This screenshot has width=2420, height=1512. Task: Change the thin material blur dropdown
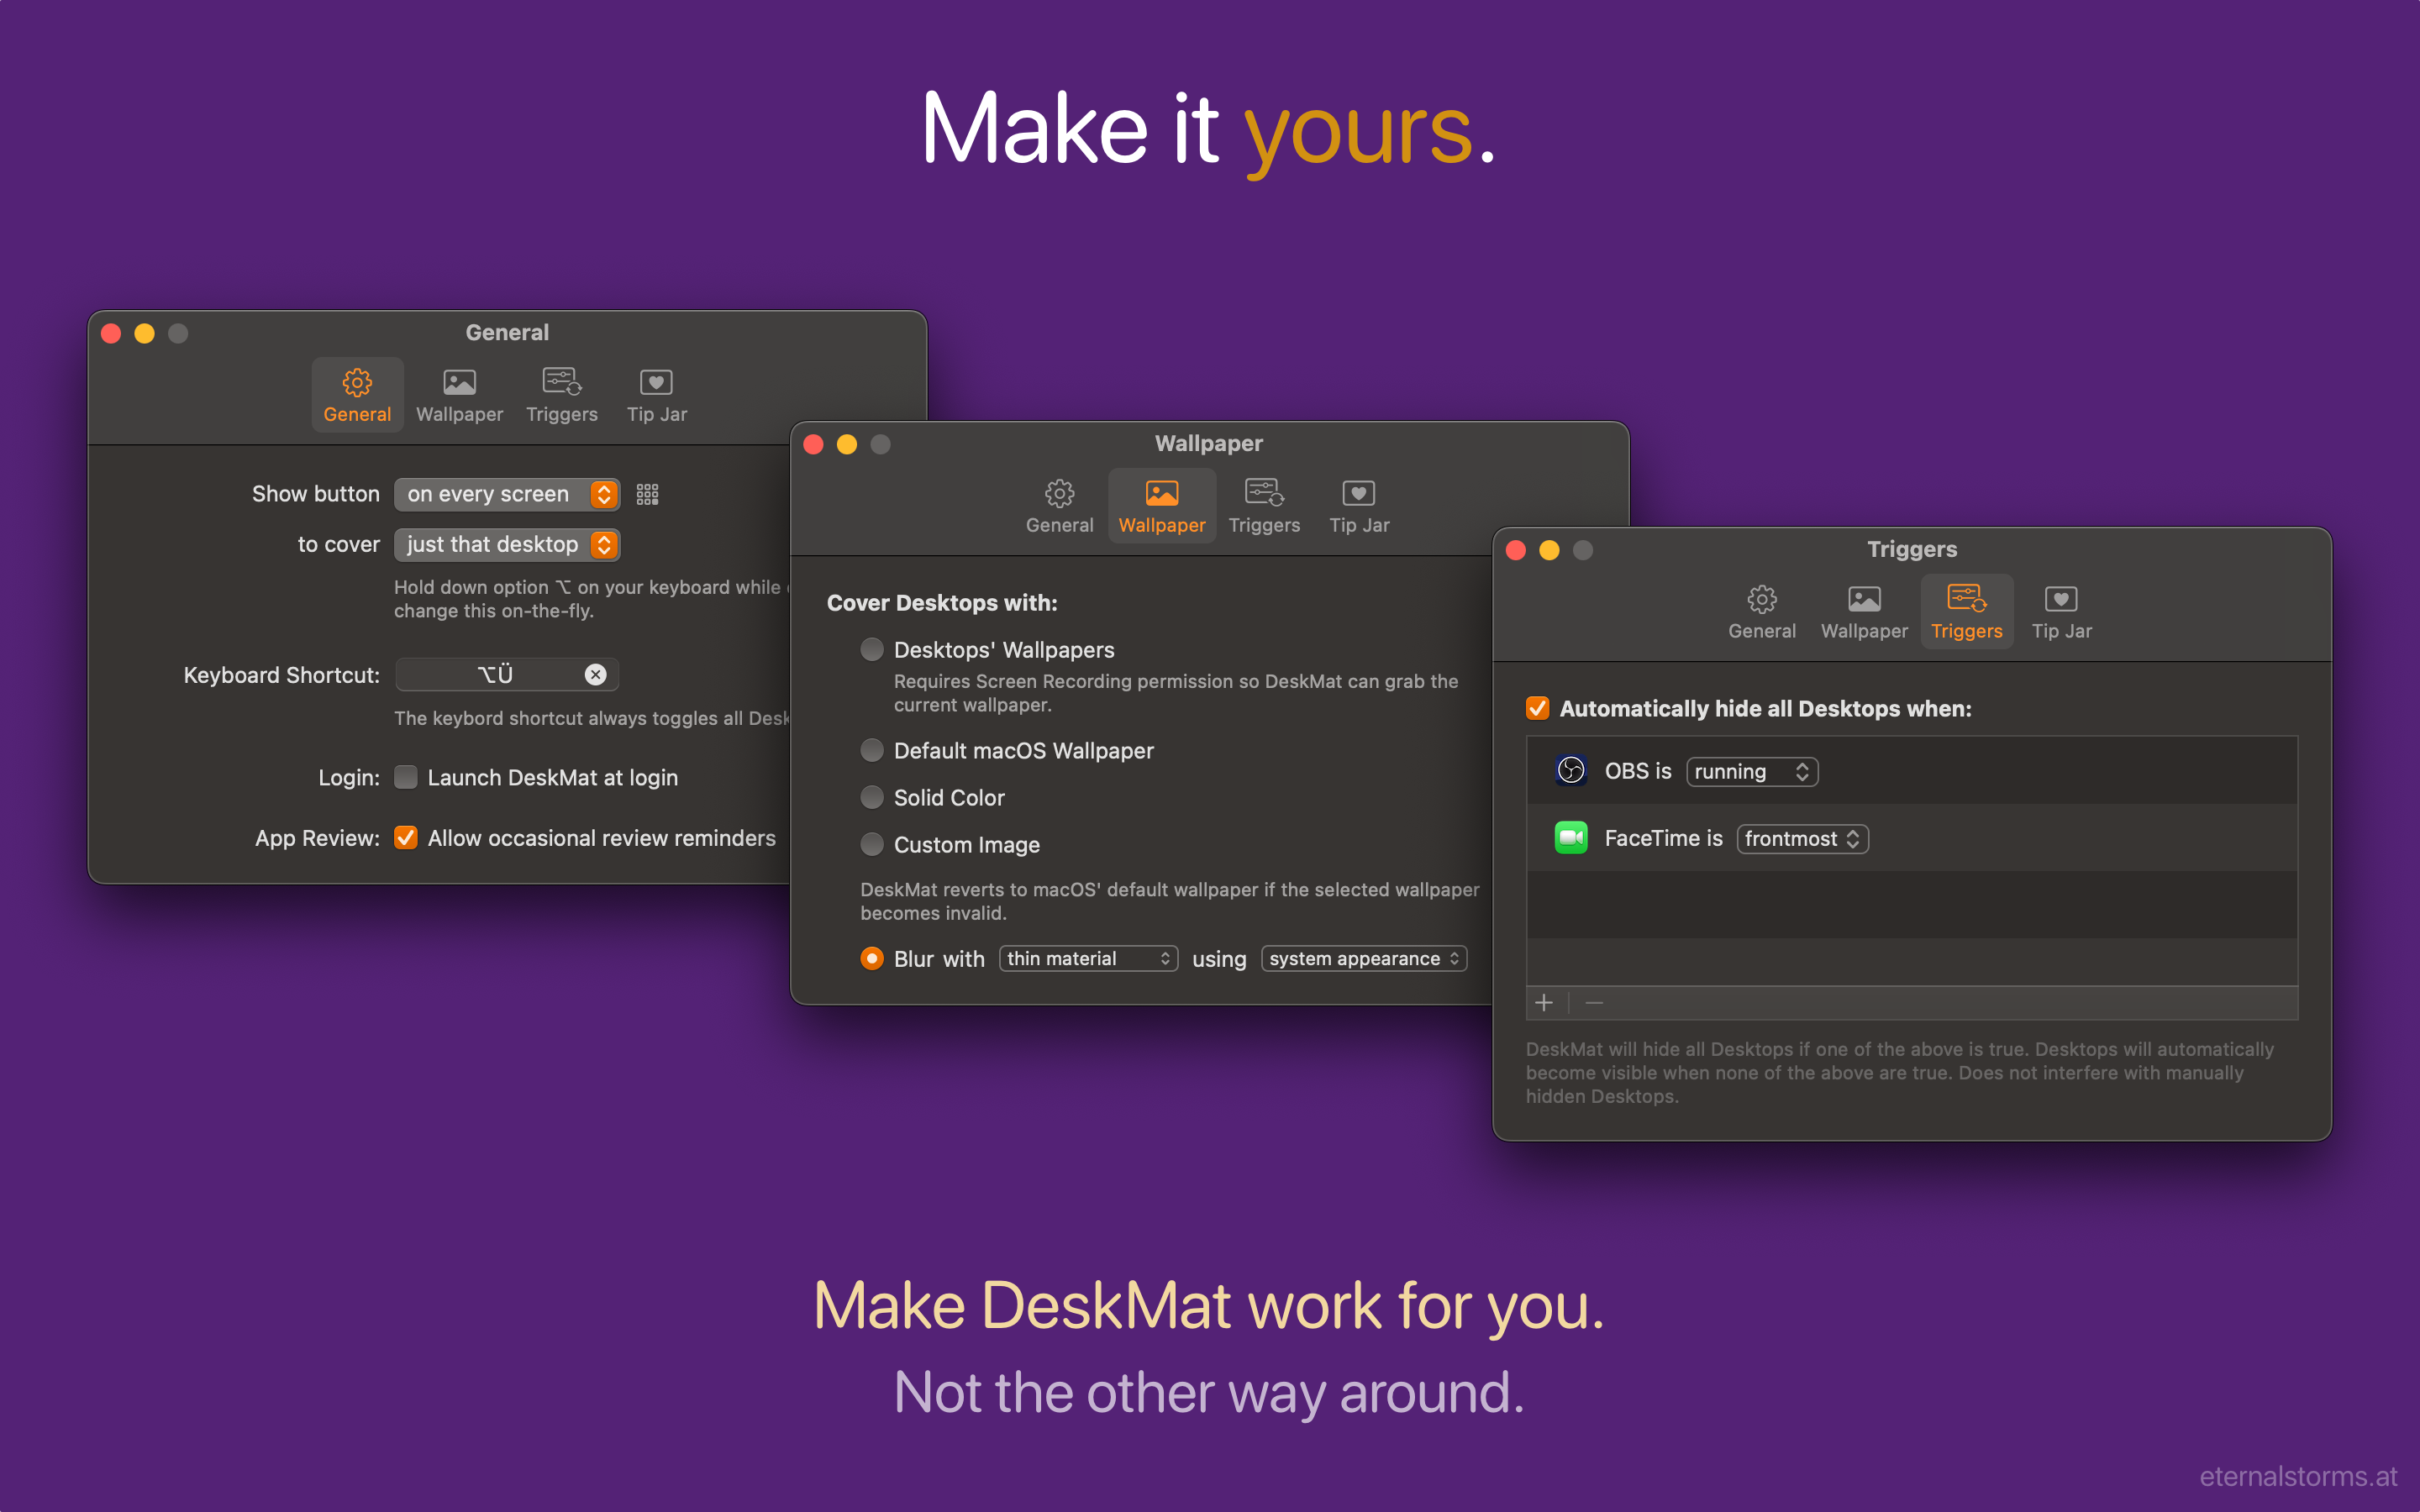pos(1088,958)
